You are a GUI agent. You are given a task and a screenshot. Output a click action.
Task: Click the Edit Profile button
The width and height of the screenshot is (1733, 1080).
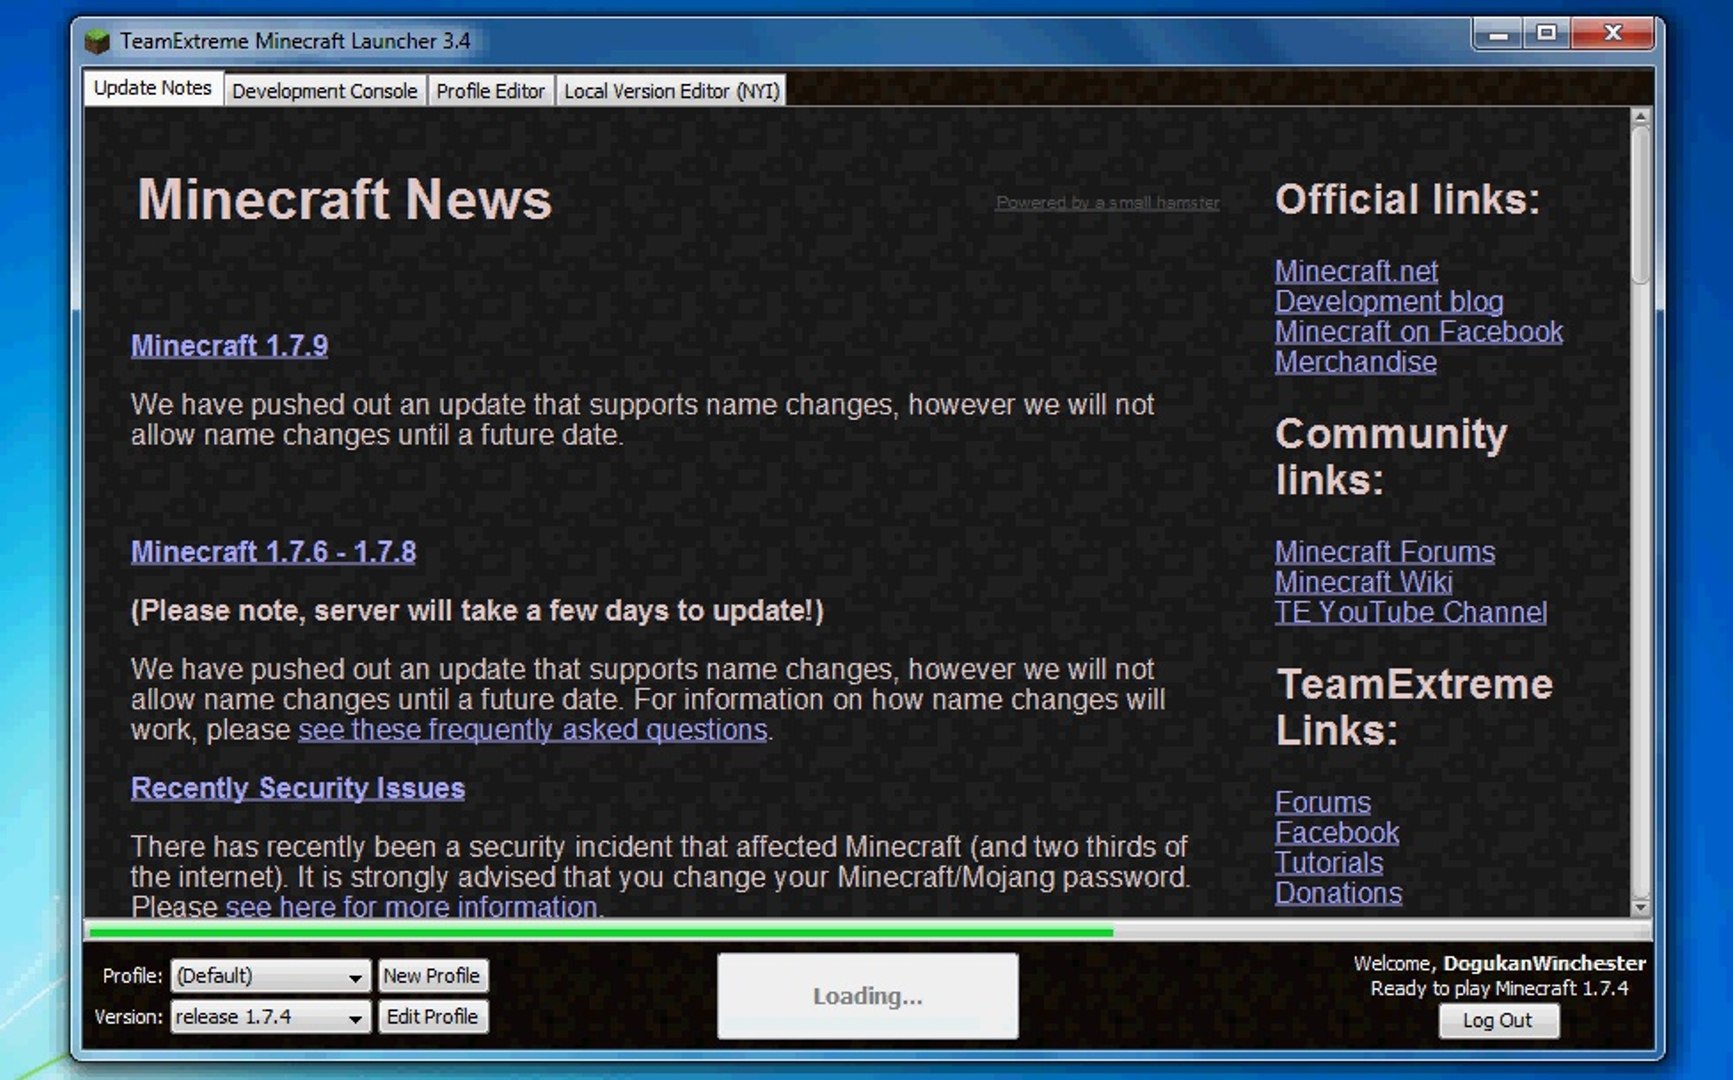(x=432, y=1017)
